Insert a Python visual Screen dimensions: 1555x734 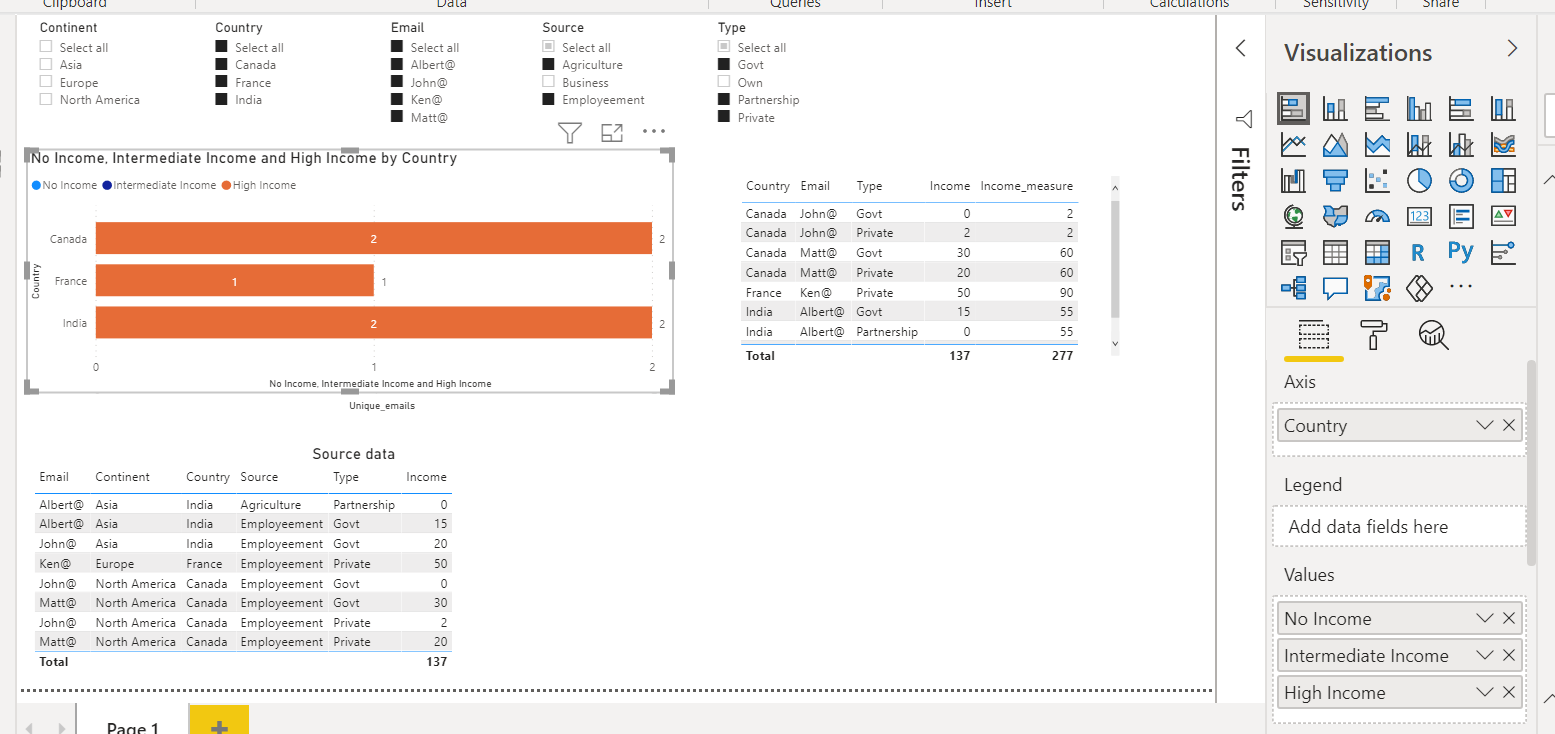(x=1461, y=252)
